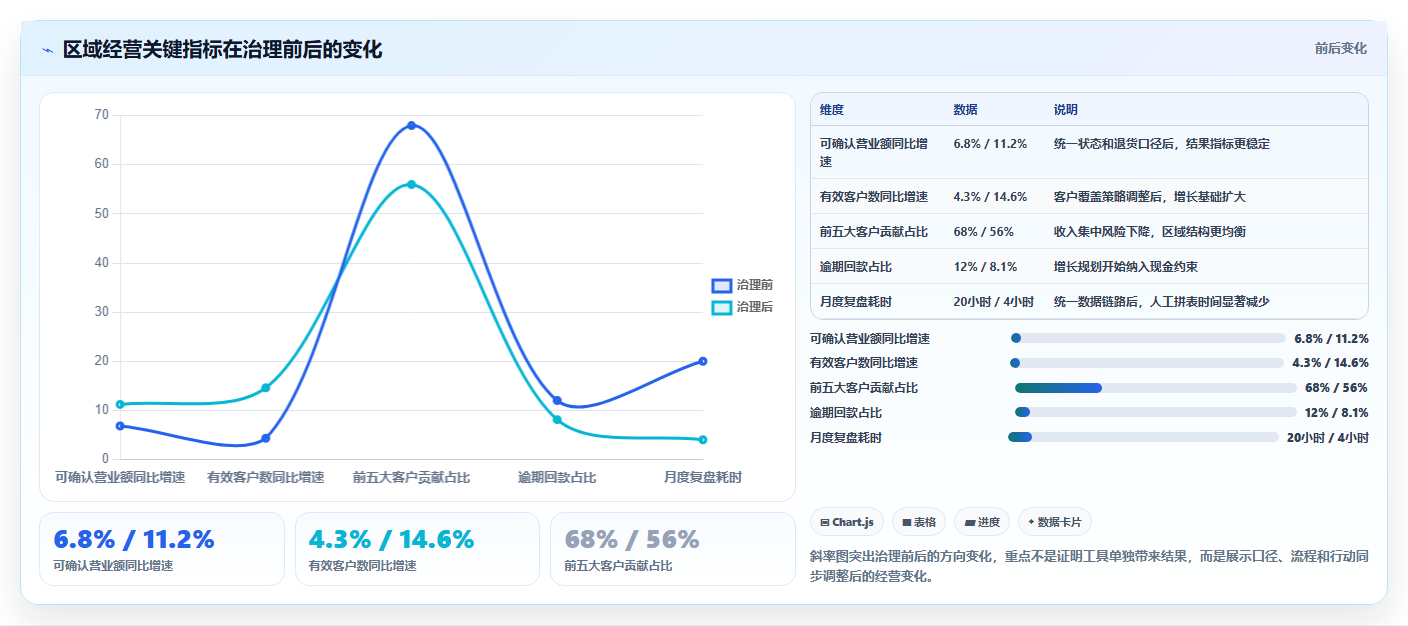This screenshot has height=626, width=1408.
Task: Click the 数据卡片 tag chip
Action: click(1055, 522)
